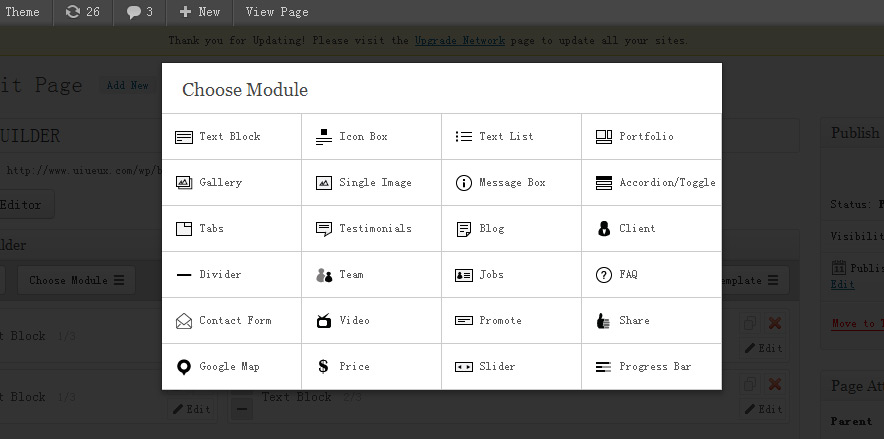Screen dimensions: 884x439
Task: Open the comments bubble showing 3
Action: coord(139,12)
